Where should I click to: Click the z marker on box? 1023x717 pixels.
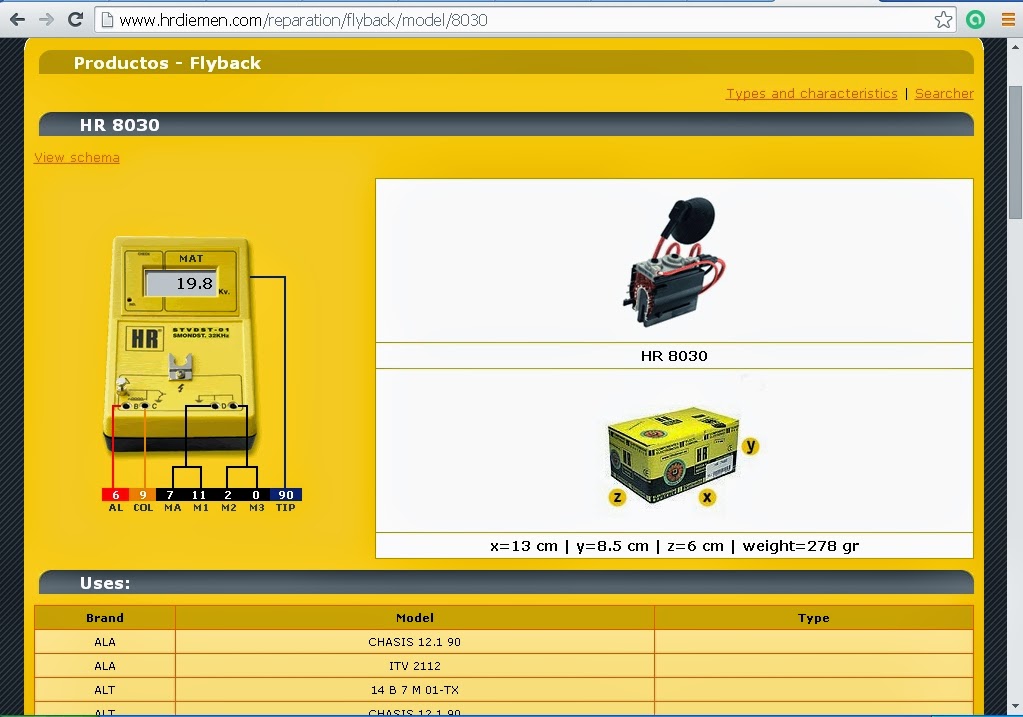tap(617, 498)
